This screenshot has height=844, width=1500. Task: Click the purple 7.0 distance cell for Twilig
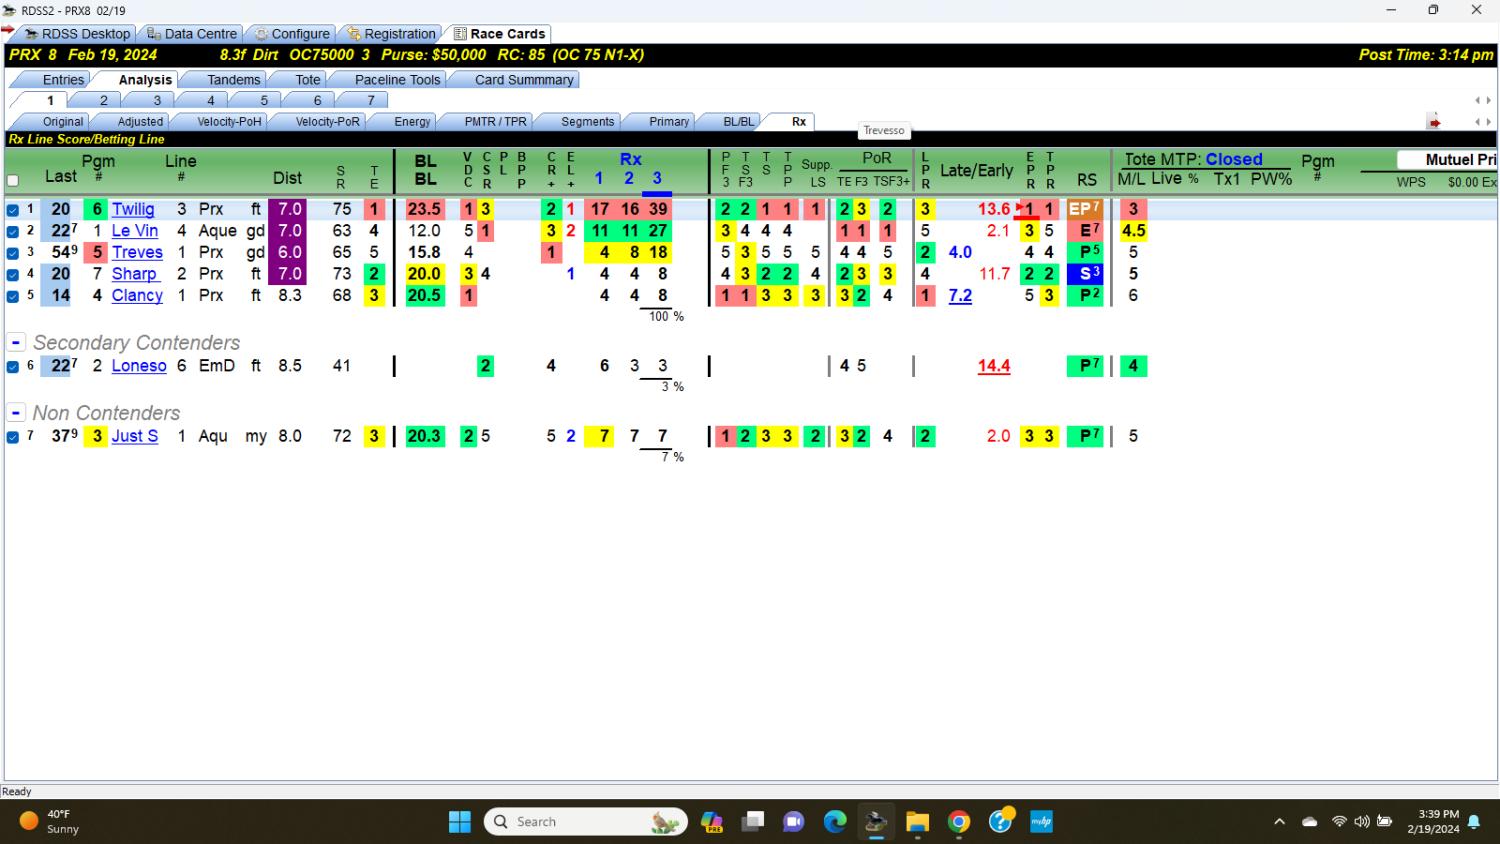point(289,209)
